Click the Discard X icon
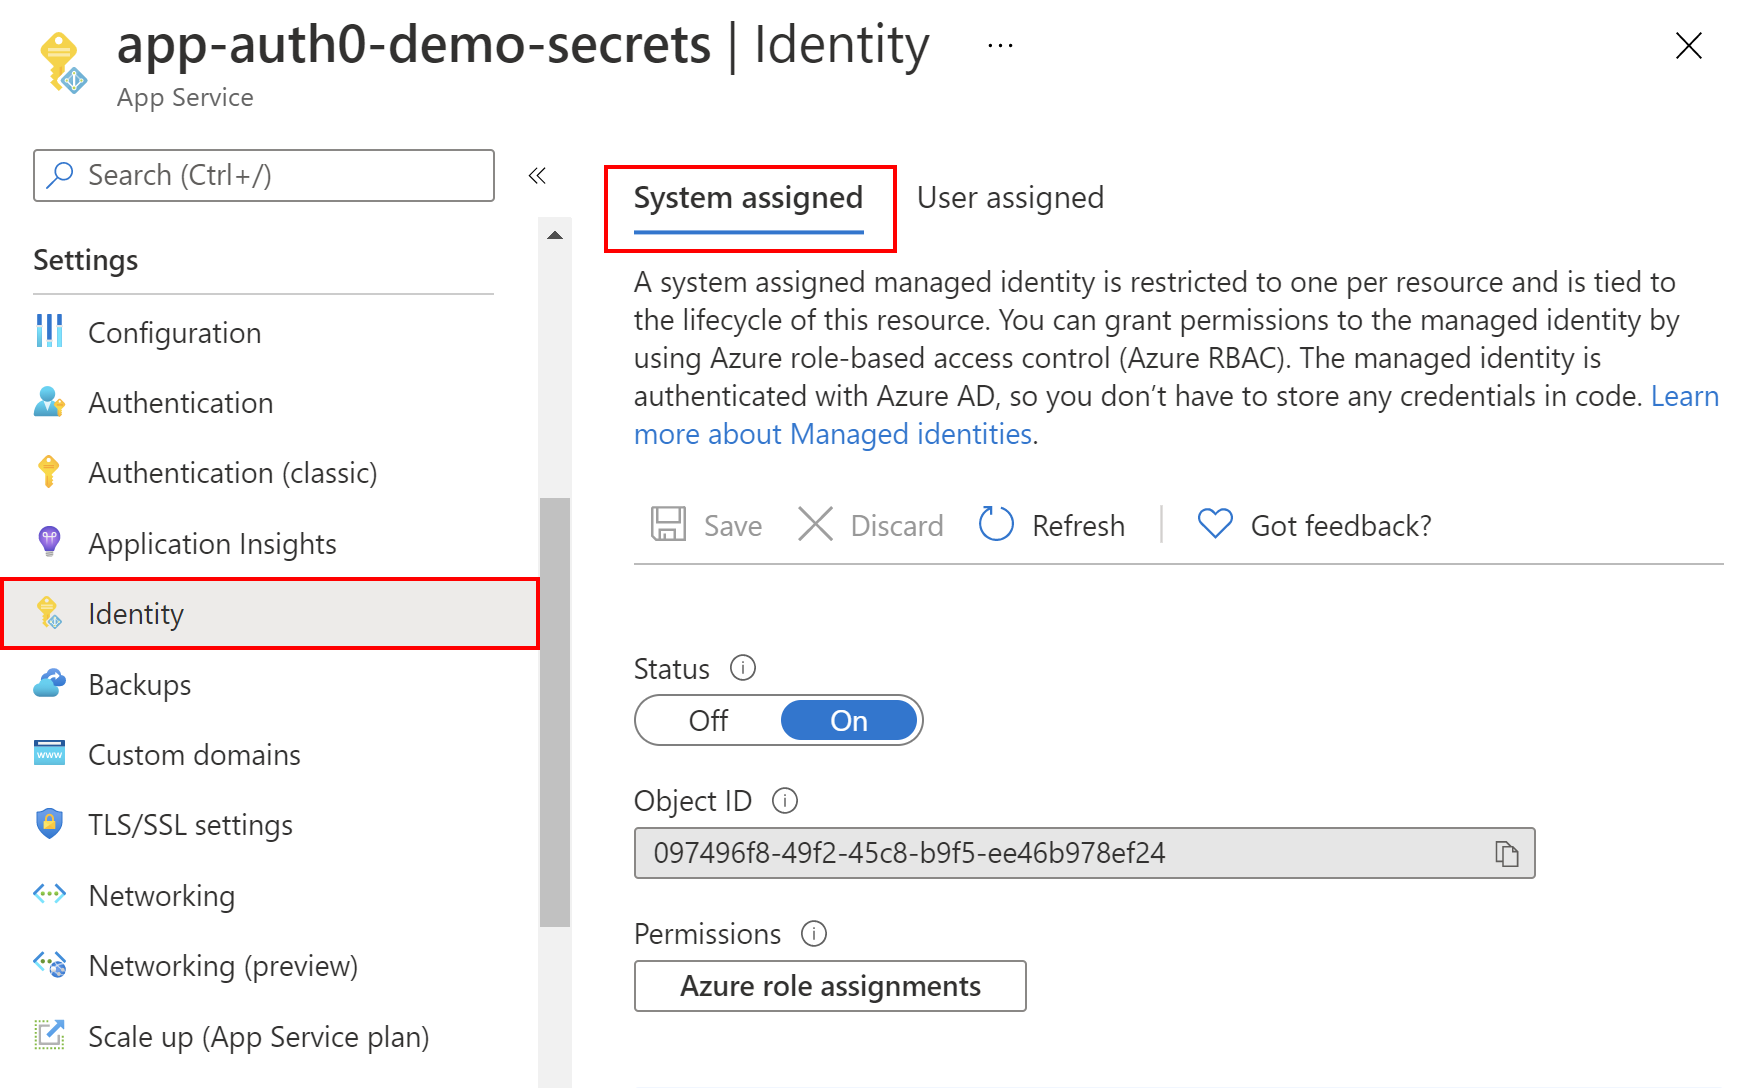The width and height of the screenshot is (1760, 1088). tap(815, 524)
